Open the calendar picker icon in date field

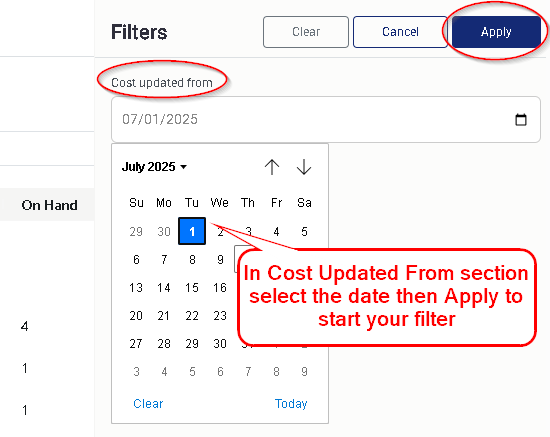(521, 120)
